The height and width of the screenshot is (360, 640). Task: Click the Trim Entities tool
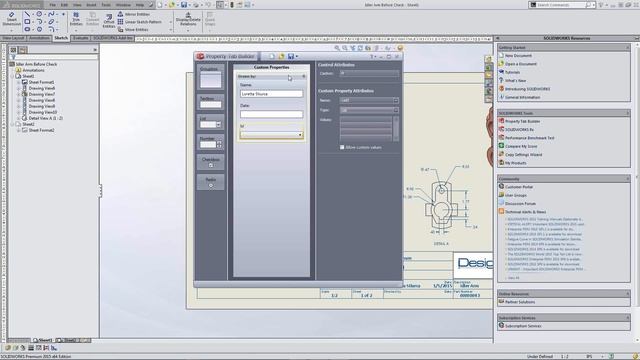[76, 19]
